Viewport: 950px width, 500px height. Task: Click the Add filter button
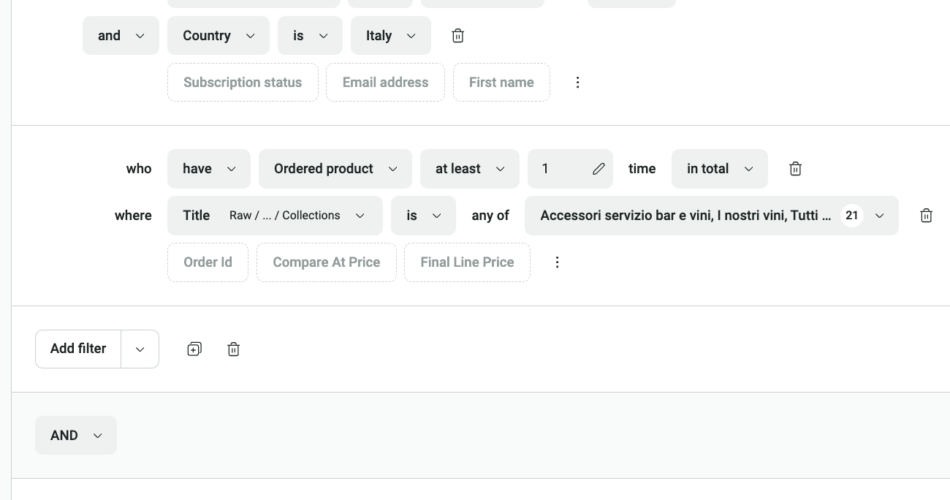tap(78, 349)
